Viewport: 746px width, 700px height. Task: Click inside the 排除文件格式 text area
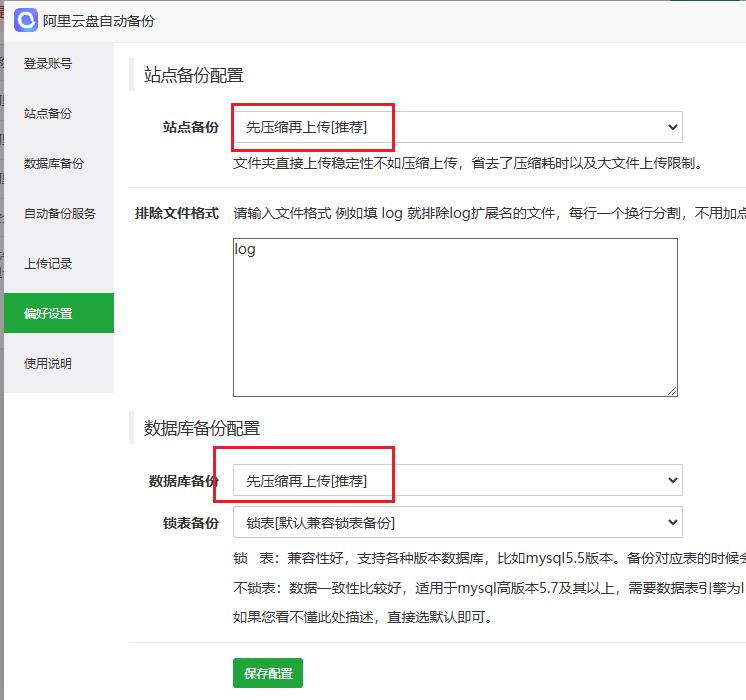[455, 317]
